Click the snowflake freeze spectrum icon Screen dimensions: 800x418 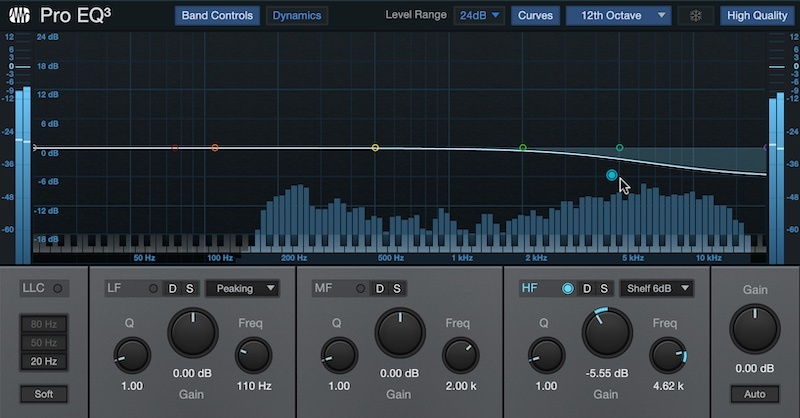coord(695,16)
